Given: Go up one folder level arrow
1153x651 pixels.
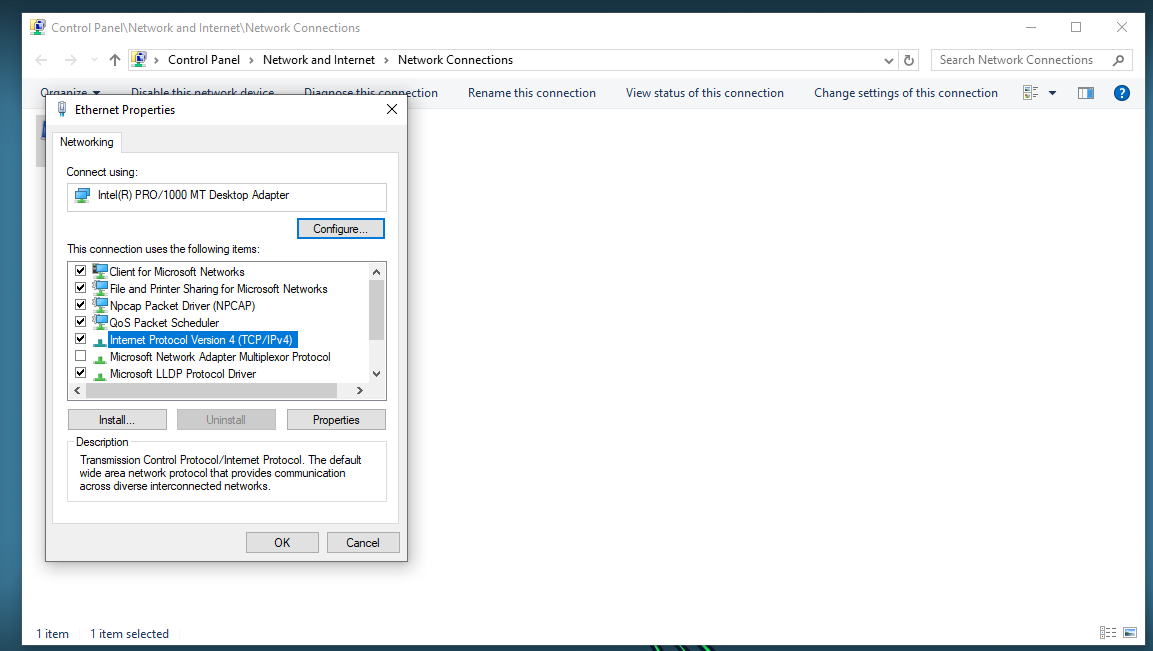Looking at the screenshot, I should [115, 60].
